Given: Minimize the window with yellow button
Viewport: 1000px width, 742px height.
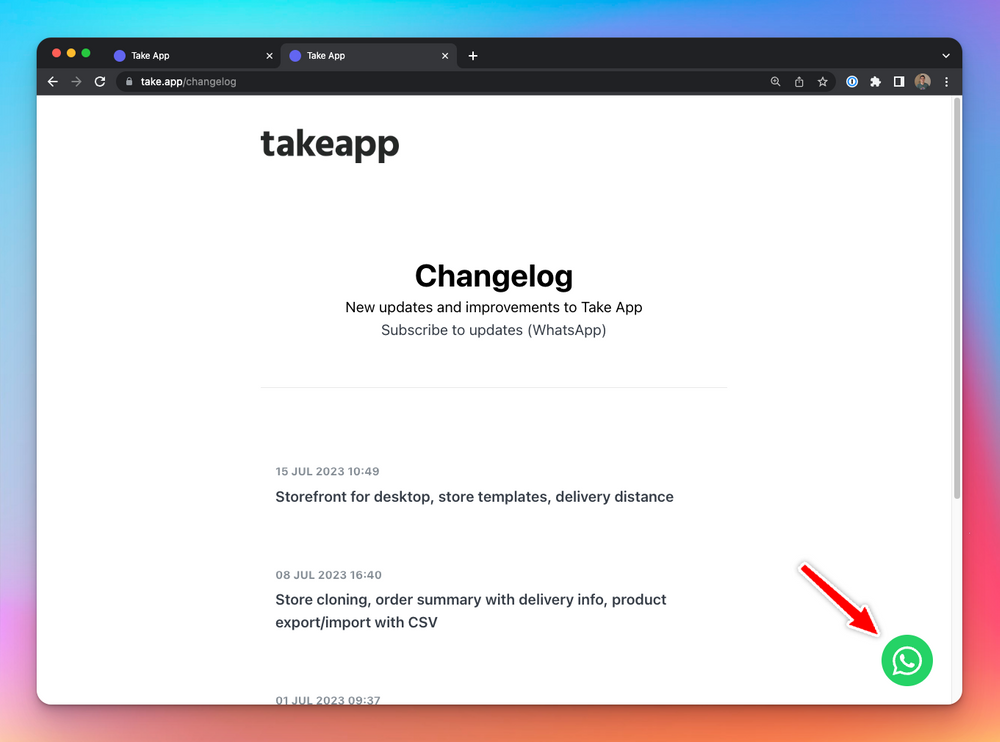Looking at the screenshot, I should pos(71,53).
